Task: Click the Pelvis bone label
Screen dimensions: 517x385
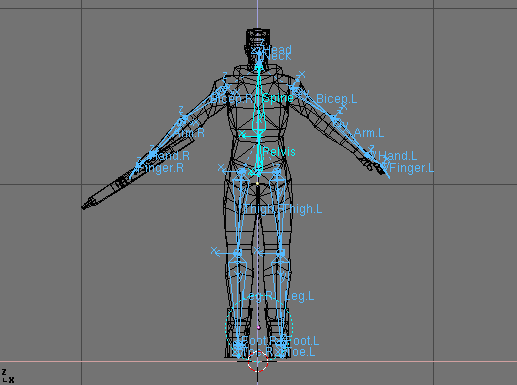Action: click(279, 152)
